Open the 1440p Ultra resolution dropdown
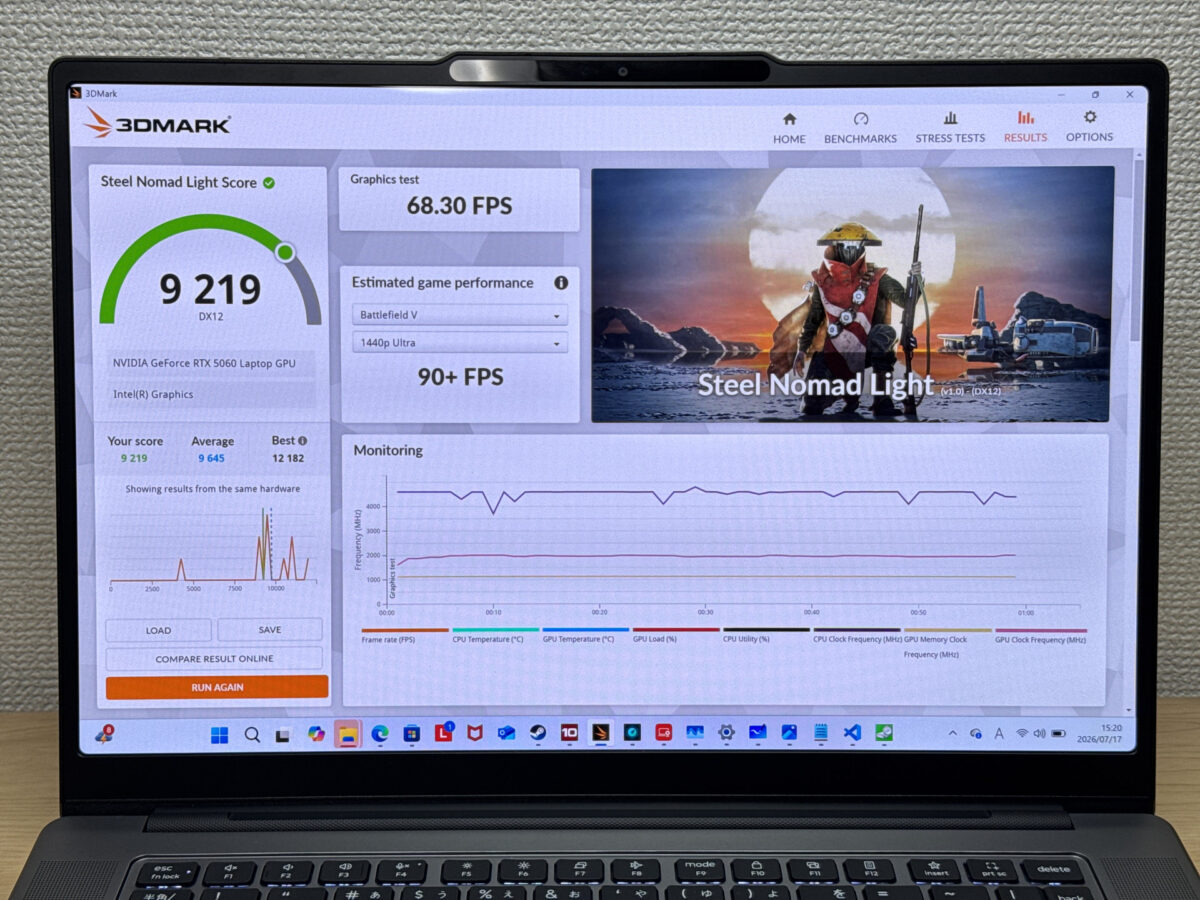This screenshot has height=900, width=1200. [x=460, y=343]
